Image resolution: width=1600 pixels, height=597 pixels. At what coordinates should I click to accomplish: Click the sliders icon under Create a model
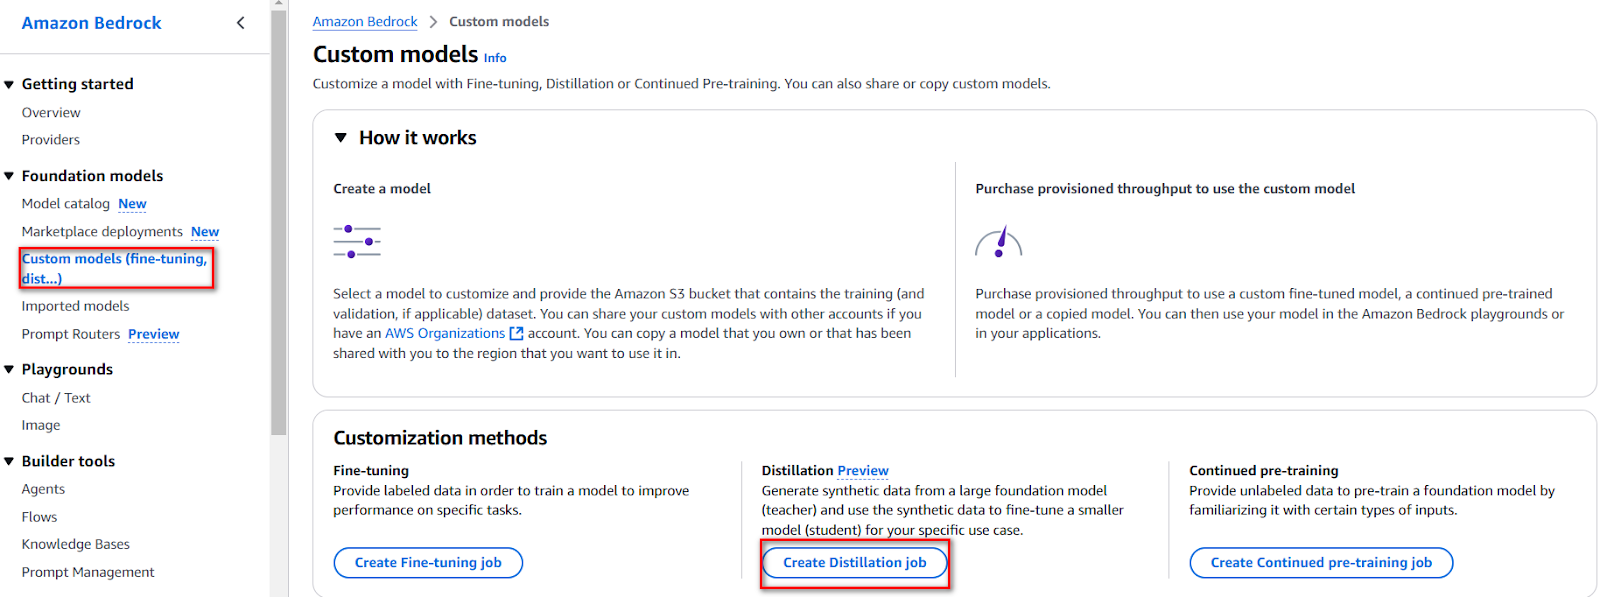[357, 242]
